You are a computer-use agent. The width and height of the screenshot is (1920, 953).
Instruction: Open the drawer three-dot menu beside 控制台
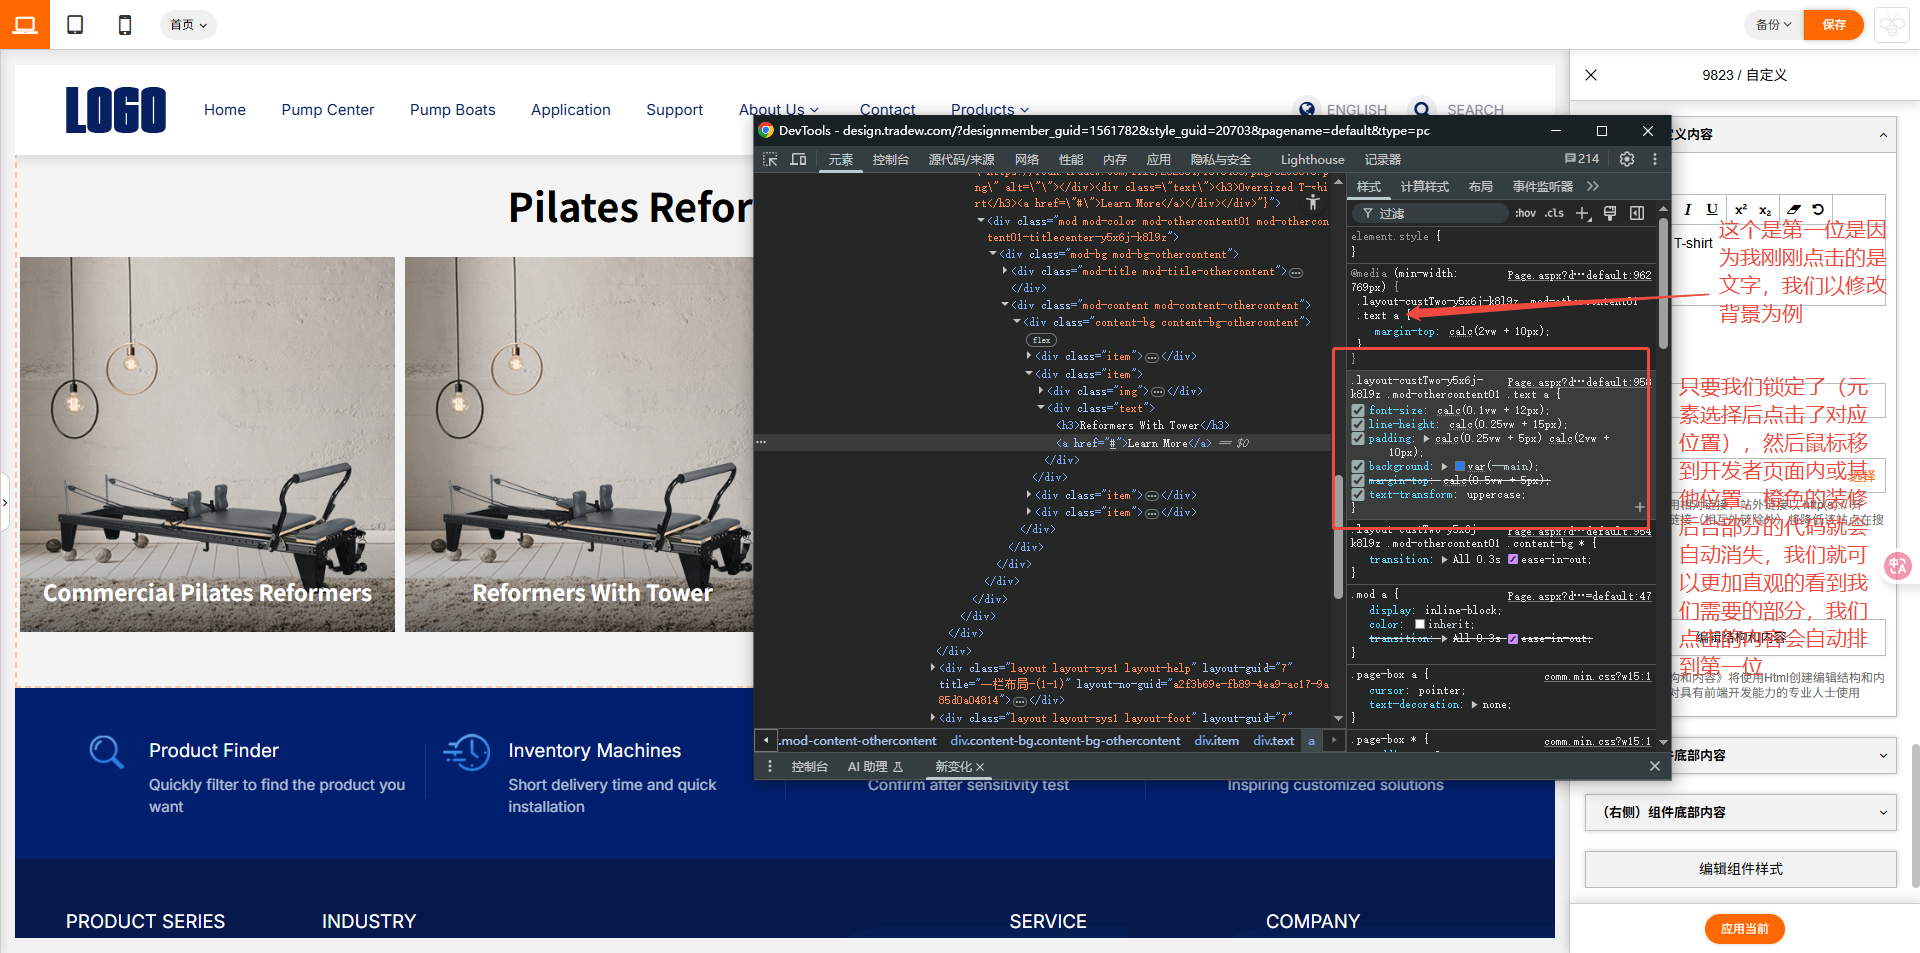[769, 766]
